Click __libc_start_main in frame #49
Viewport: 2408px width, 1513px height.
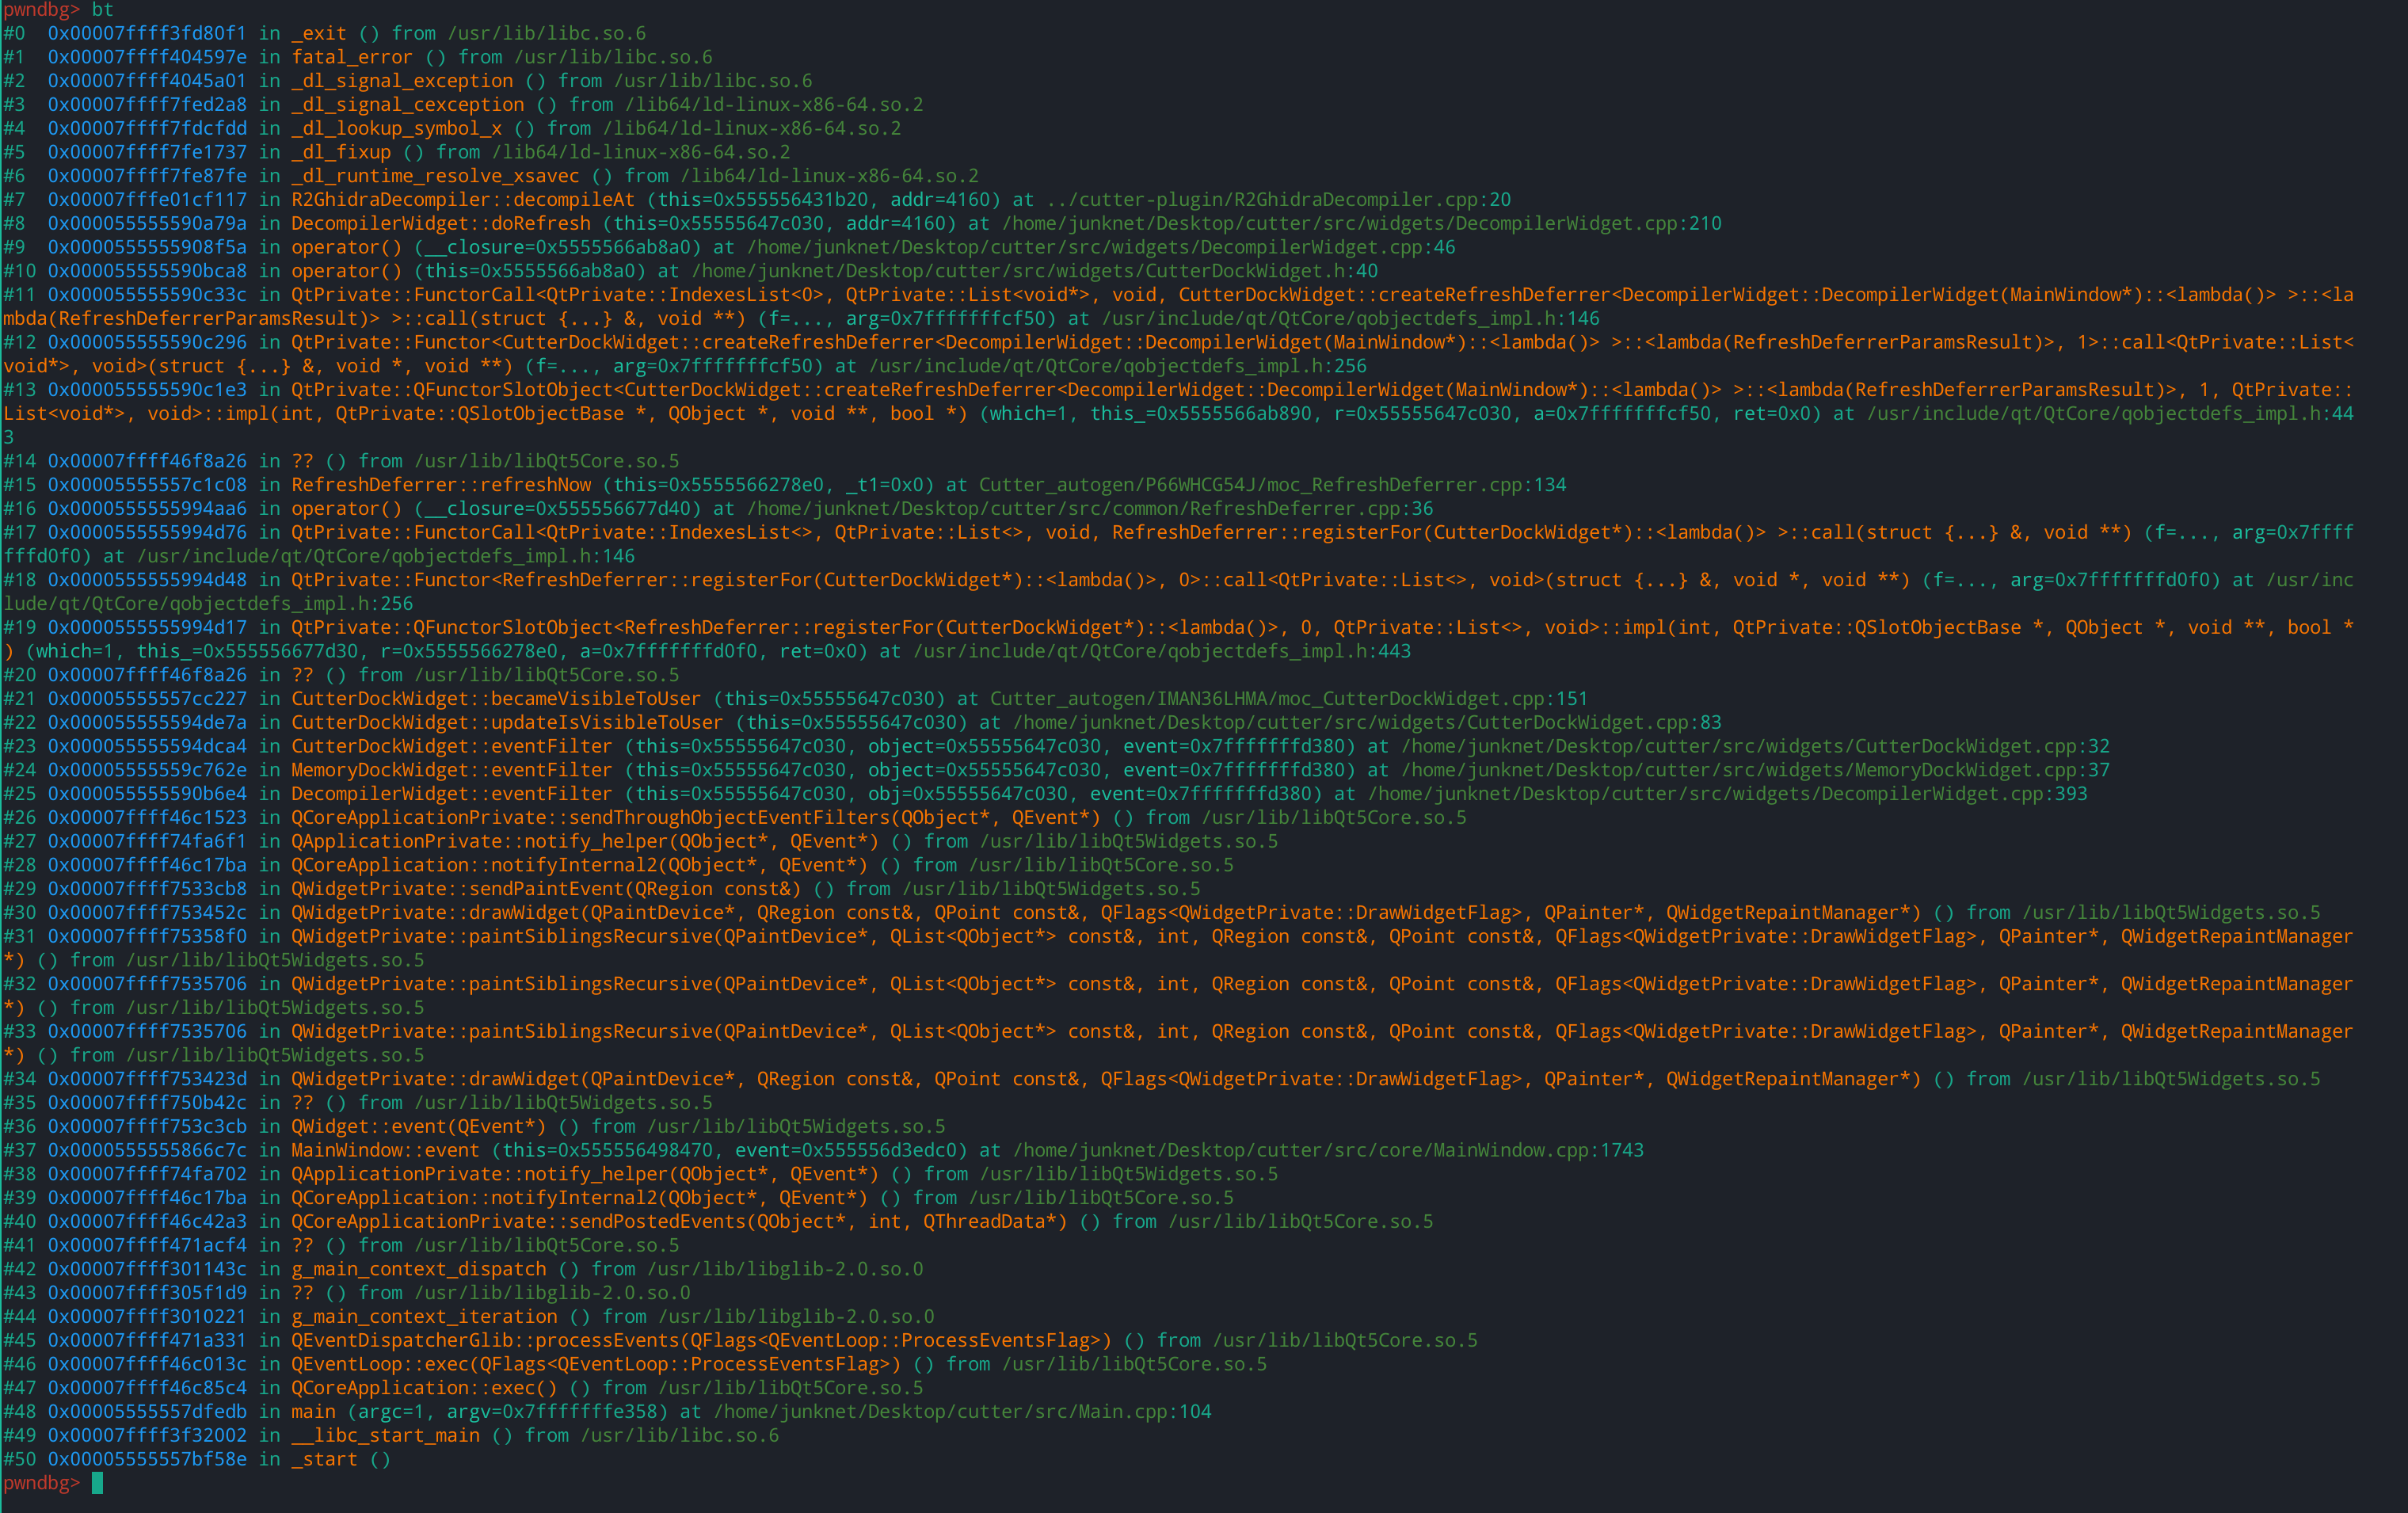click(385, 1436)
